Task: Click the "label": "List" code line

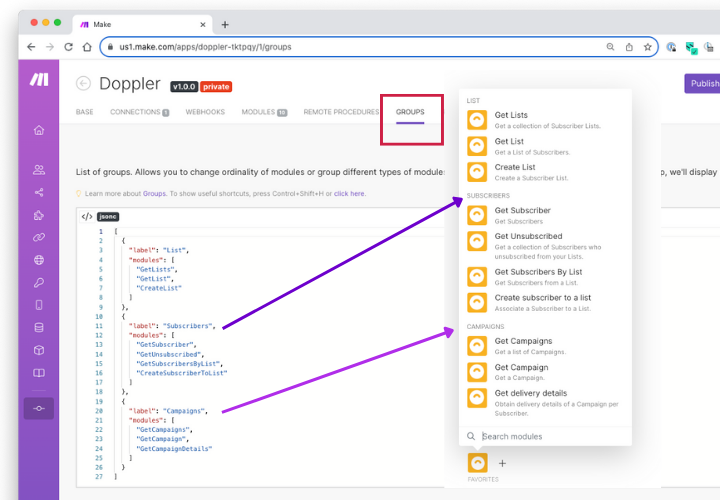Action: click(x=159, y=250)
